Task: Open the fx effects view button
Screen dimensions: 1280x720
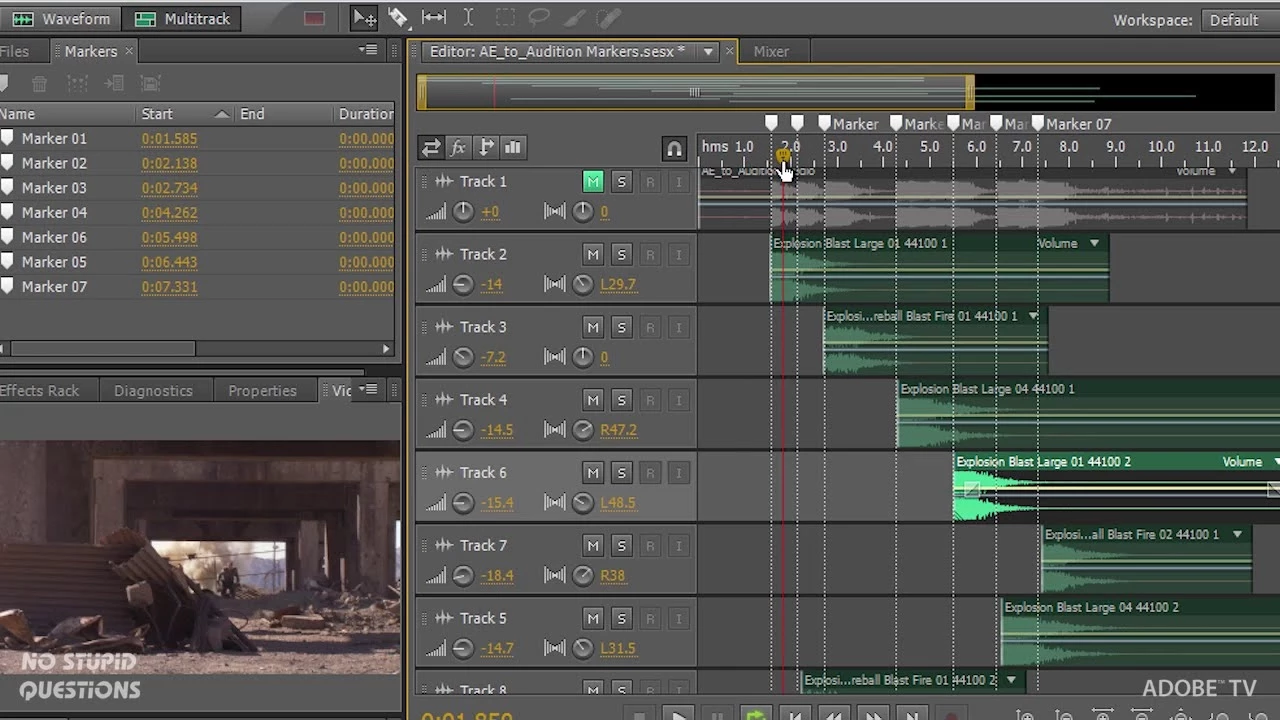Action: click(x=458, y=147)
